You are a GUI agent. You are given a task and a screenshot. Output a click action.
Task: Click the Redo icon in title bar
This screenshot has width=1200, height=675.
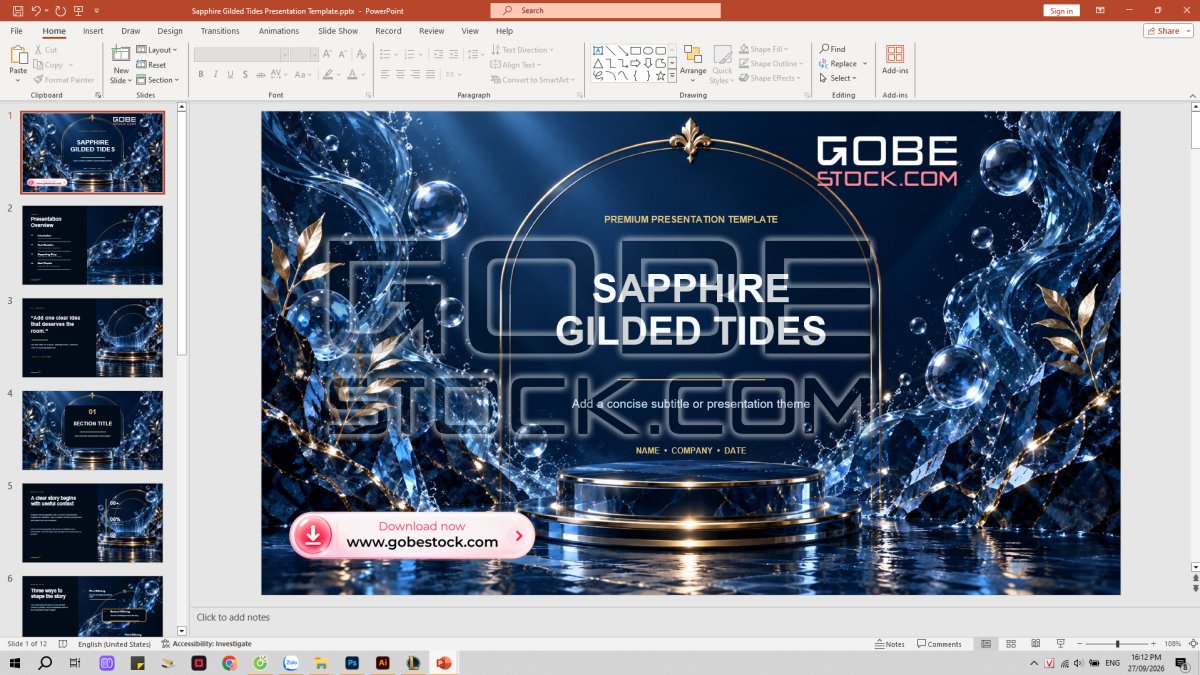60,10
